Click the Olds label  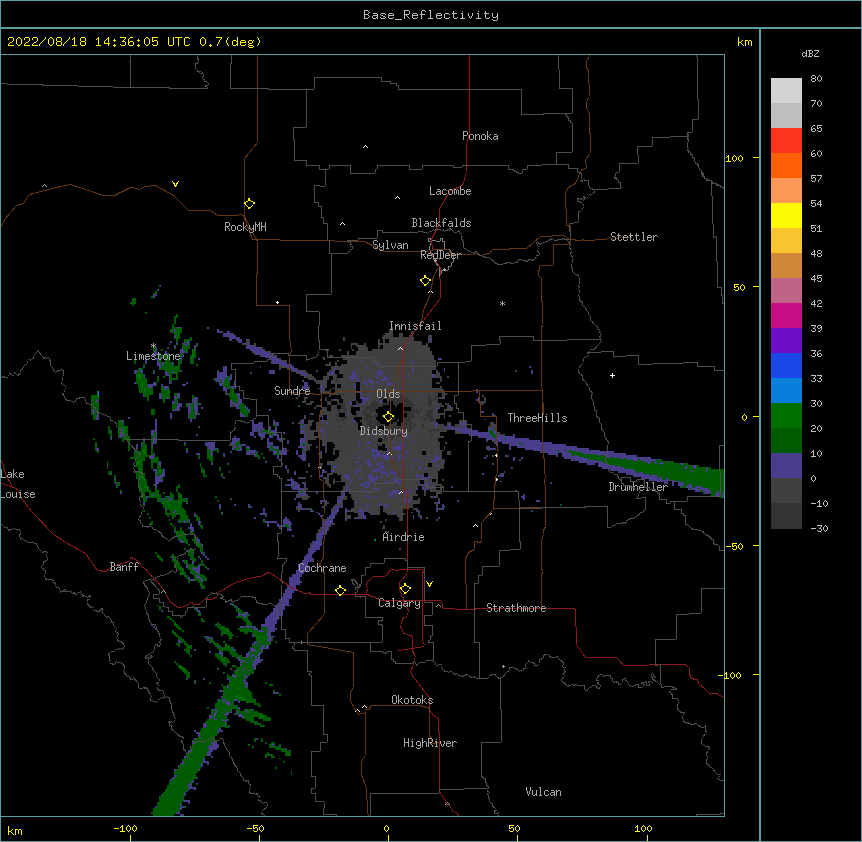(x=388, y=394)
